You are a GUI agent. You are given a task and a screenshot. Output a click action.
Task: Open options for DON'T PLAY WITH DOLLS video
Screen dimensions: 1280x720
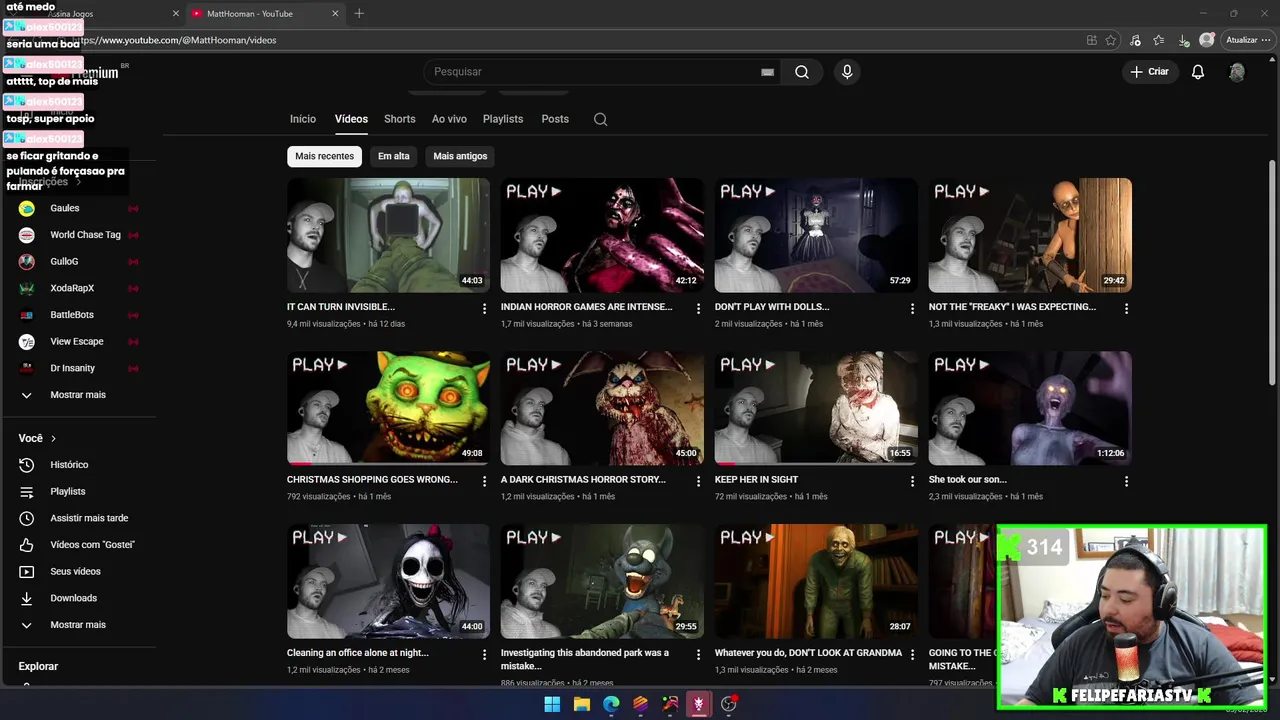912,309
